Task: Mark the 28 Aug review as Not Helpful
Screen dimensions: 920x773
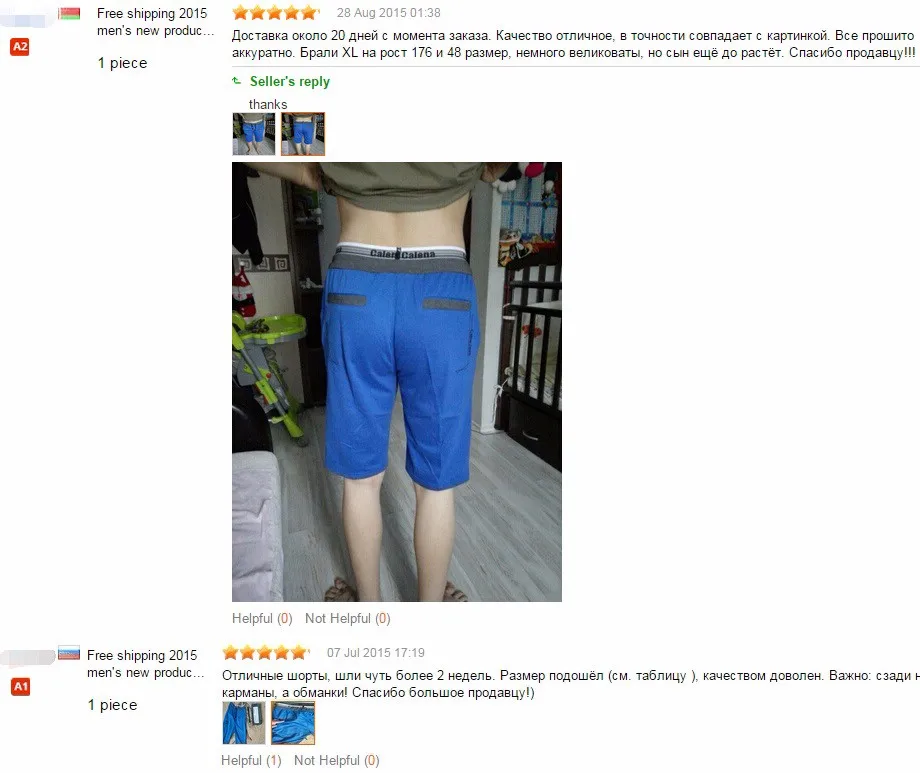Action: coord(347,618)
